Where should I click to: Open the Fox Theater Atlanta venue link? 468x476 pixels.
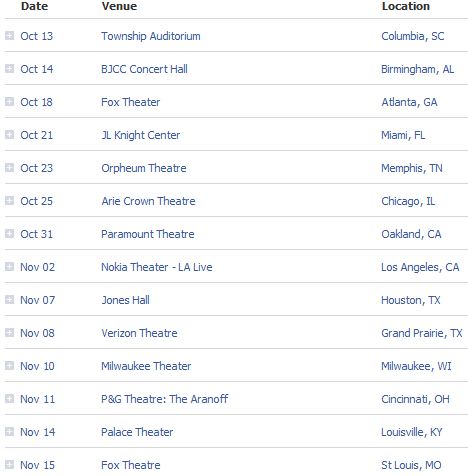coord(130,102)
